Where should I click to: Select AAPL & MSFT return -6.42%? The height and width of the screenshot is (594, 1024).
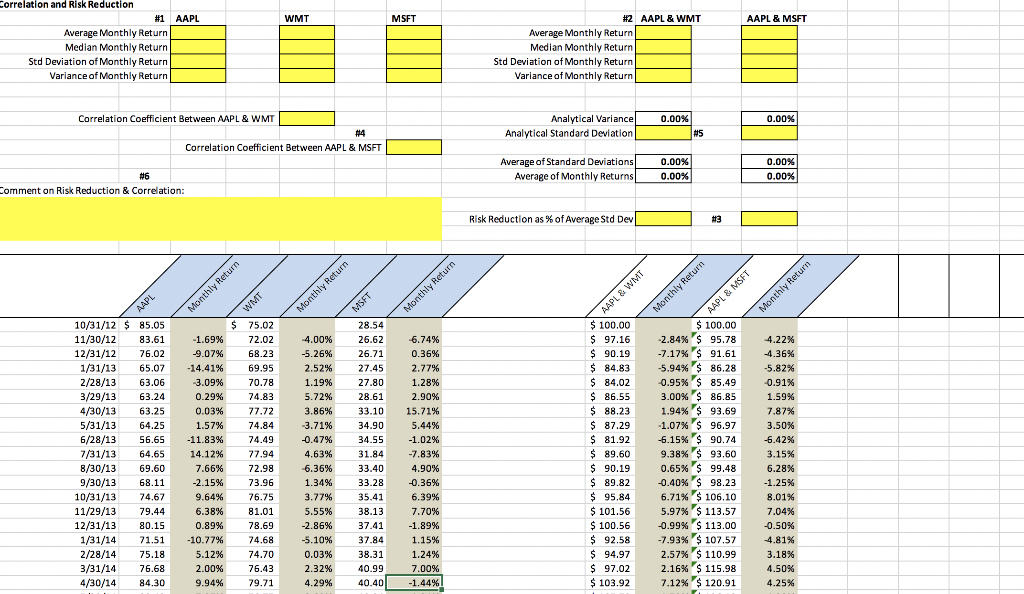coord(769,440)
